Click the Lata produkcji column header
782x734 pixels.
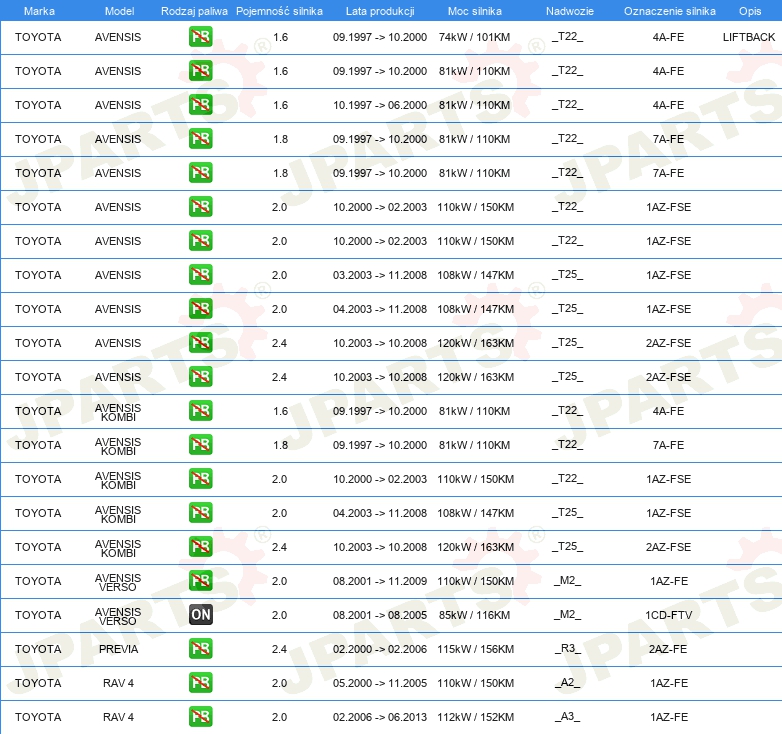pyautogui.click(x=379, y=11)
